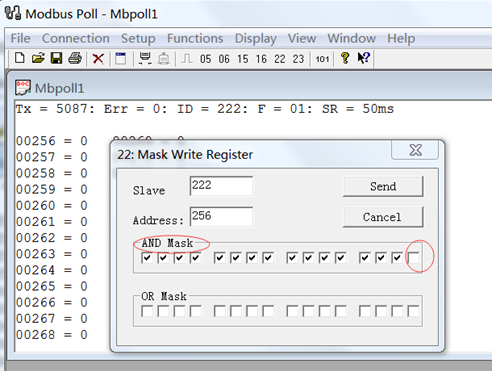Open the Display menu
Image resolution: width=493 pixels, height=371 pixels.
tap(255, 38)
